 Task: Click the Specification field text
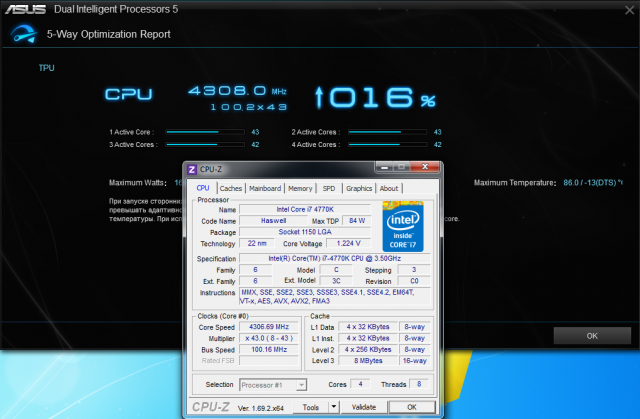click(335, 258)
